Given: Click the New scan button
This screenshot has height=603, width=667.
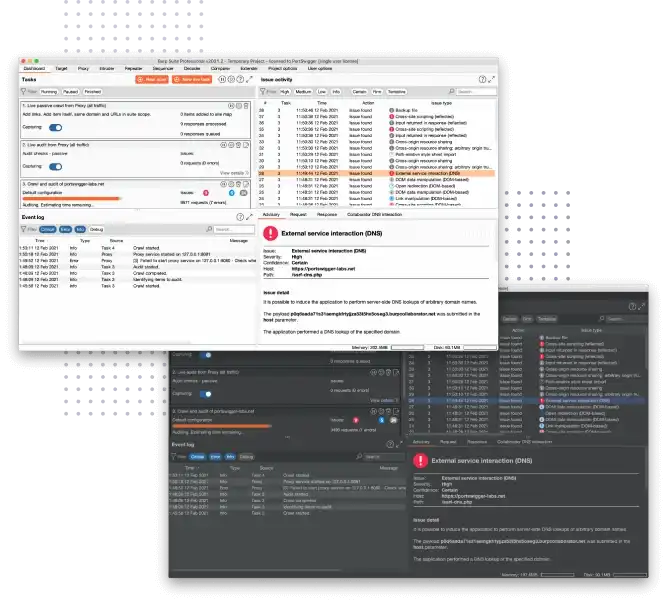Looking at the screenshot, I should 152,80.
